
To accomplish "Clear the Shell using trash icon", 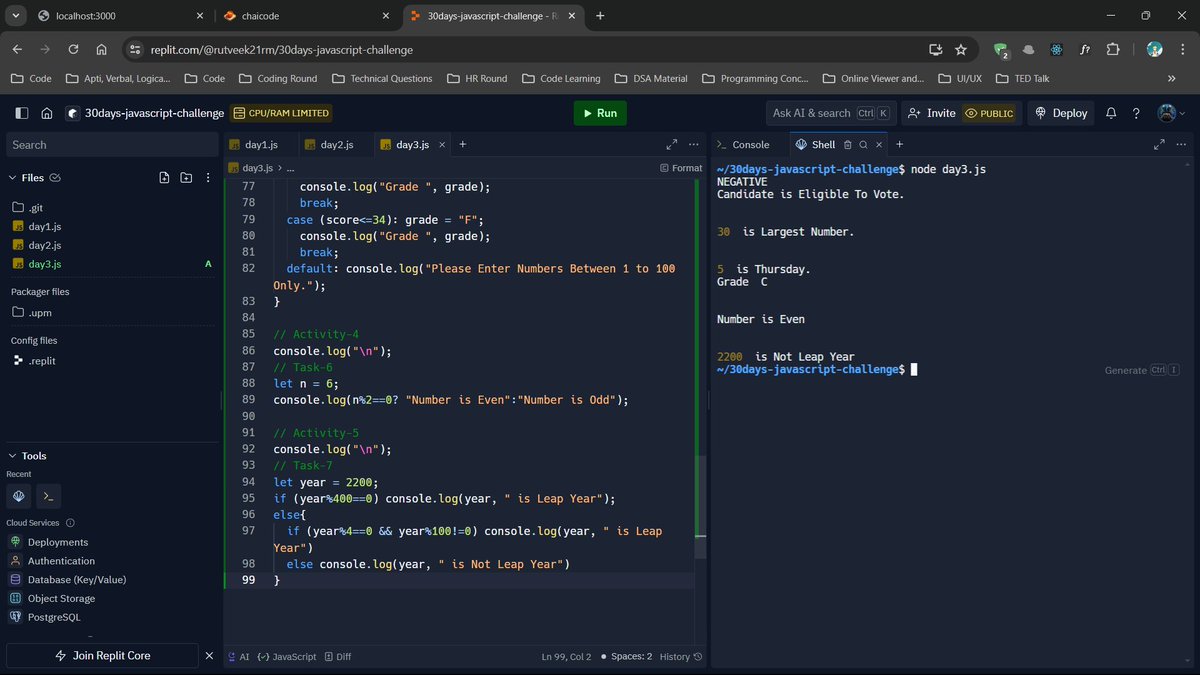I will pos(847,144).
